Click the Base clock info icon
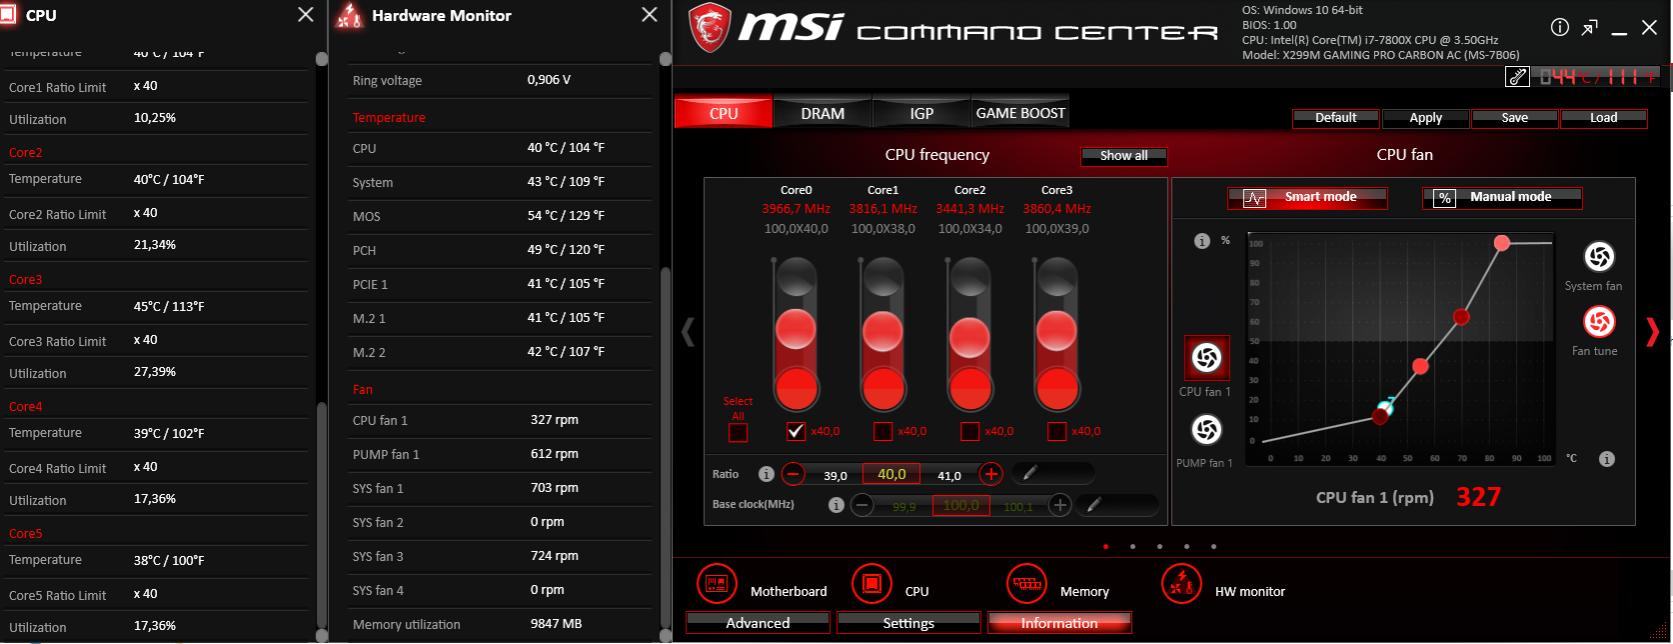Viewport: 1673px width, 644px height. pyautogui.click(x=836, y=505)
